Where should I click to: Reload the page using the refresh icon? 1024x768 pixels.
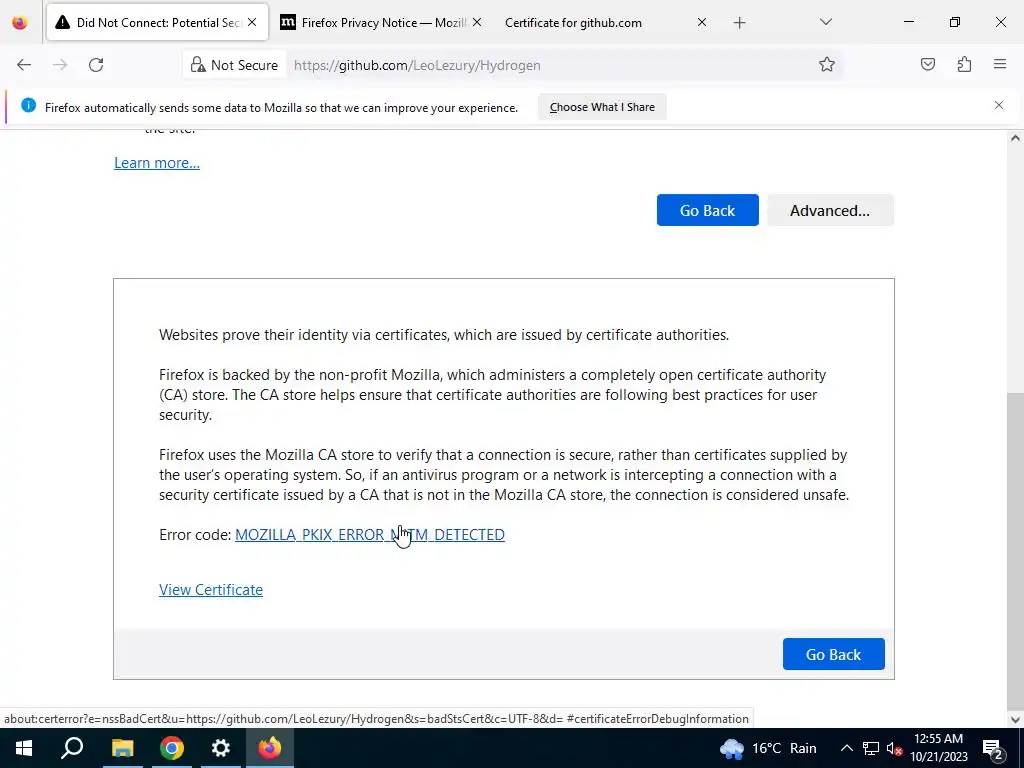[96, 65]
